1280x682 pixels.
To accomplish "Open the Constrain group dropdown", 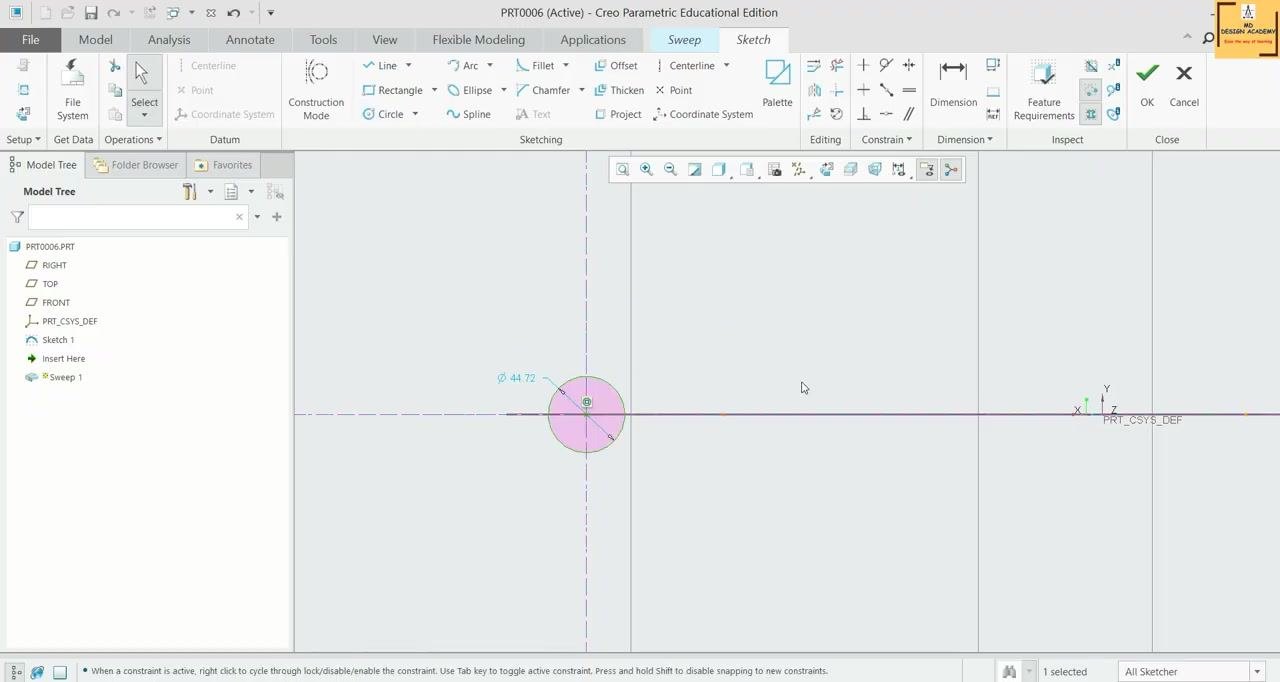I will tap(887, 140).
